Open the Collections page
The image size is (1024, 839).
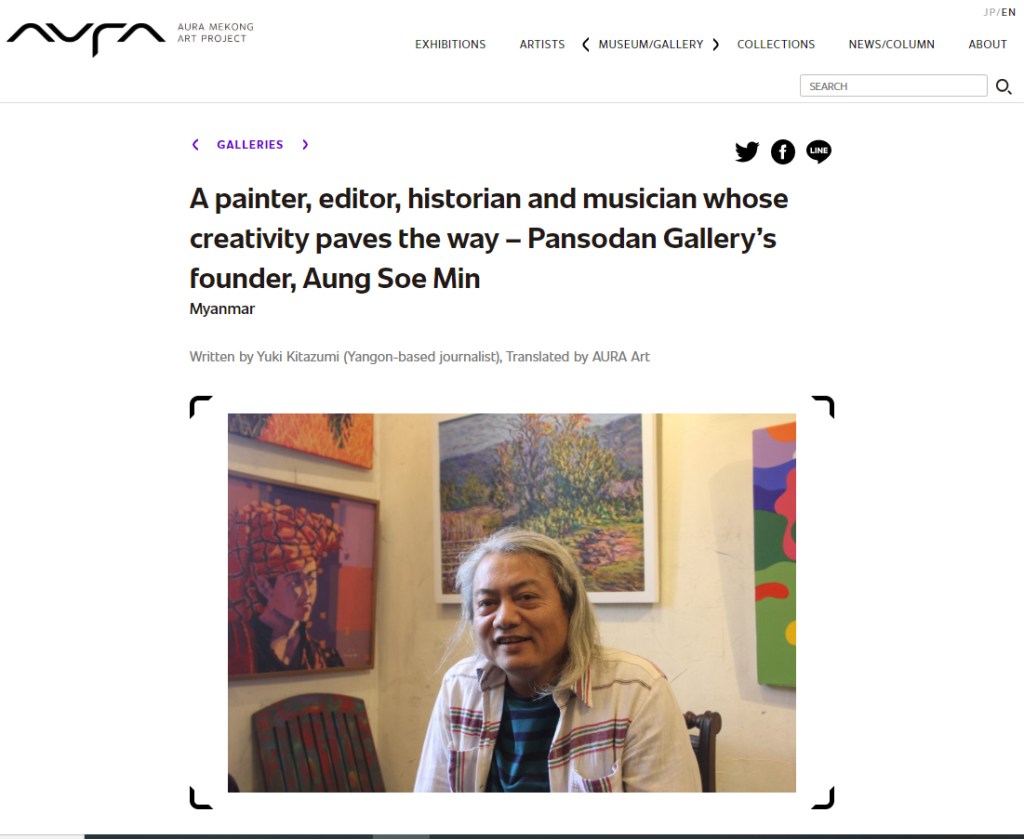(x=776, y=44)
